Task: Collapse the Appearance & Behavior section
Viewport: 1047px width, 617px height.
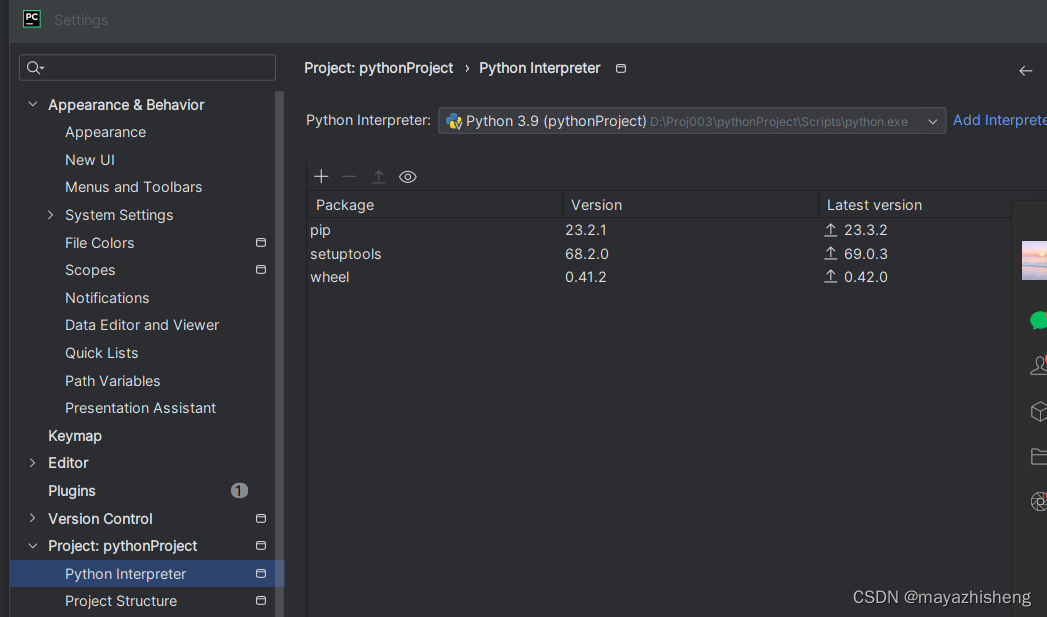Action: pyautogui.click(x=33, y=104)
